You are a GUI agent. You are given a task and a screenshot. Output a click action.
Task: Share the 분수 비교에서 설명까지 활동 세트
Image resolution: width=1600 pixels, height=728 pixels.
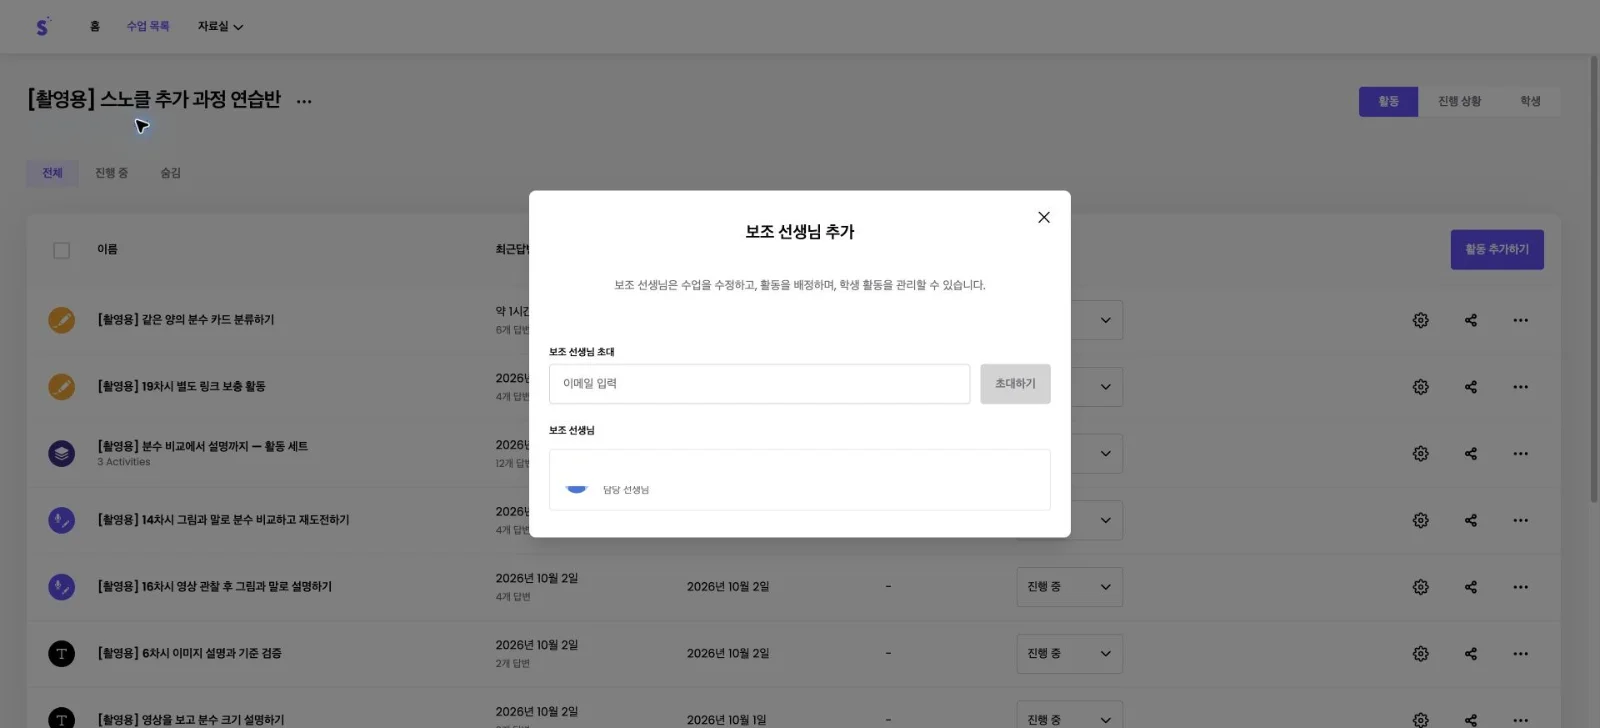pyautogui.click(x=1471, y=454)
